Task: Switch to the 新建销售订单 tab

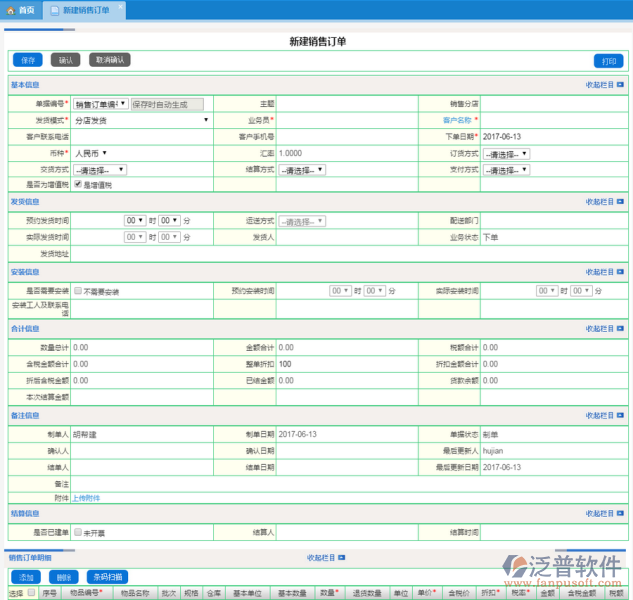Action: click(84, 10)
